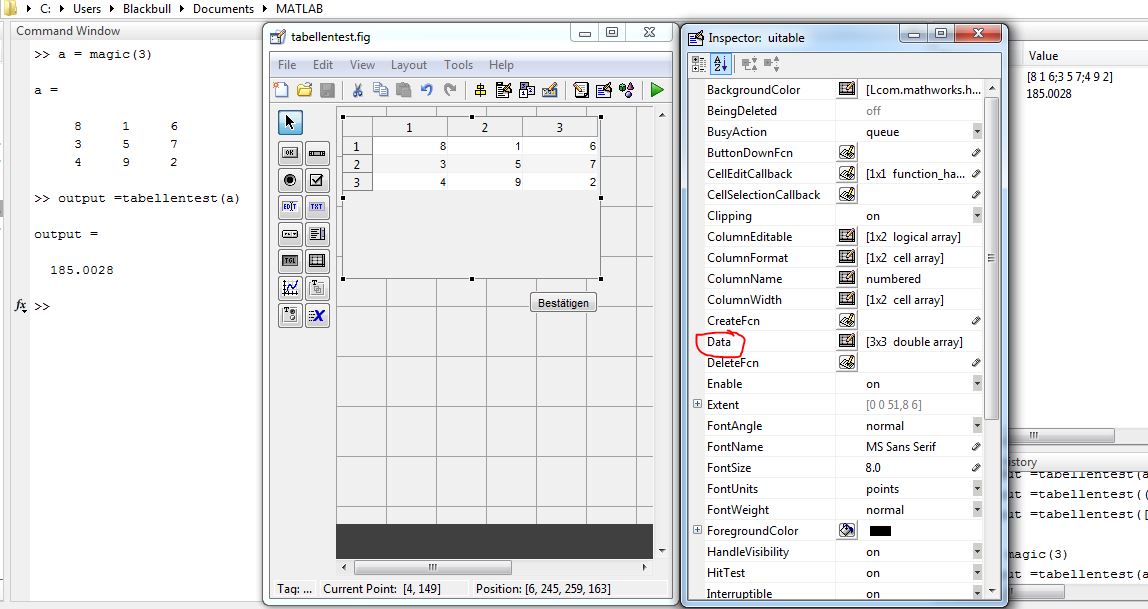This screenshot has height=609, width=1148.
Task: Open the FontWeight dropdown list
Action: click(976, 510)
